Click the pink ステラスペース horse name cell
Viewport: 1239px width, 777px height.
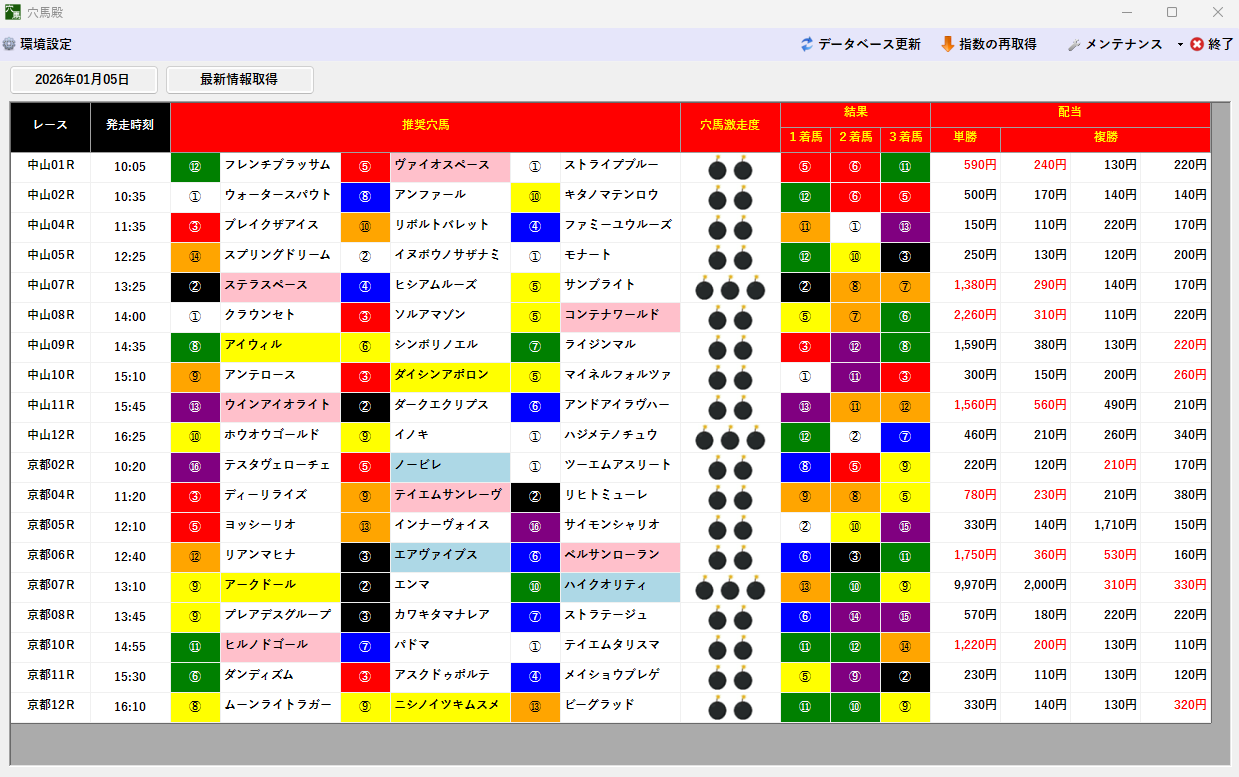click(x=280, y=286)
